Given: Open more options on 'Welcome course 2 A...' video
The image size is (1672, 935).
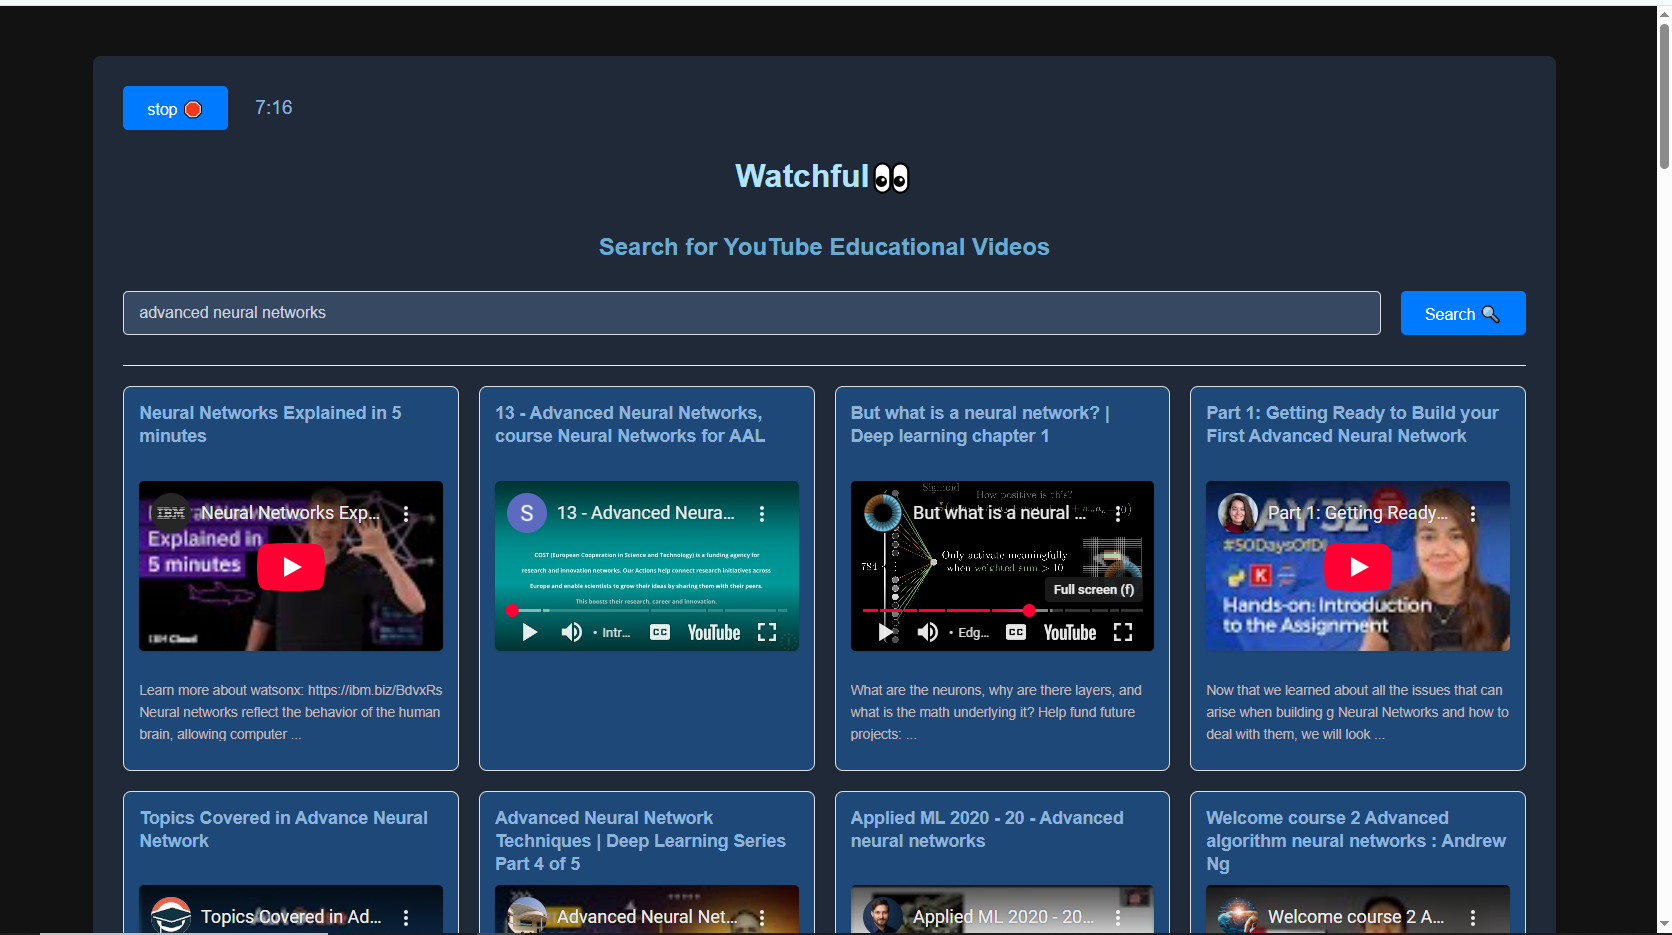Looking at the screenshot, I should (1473, 917).
